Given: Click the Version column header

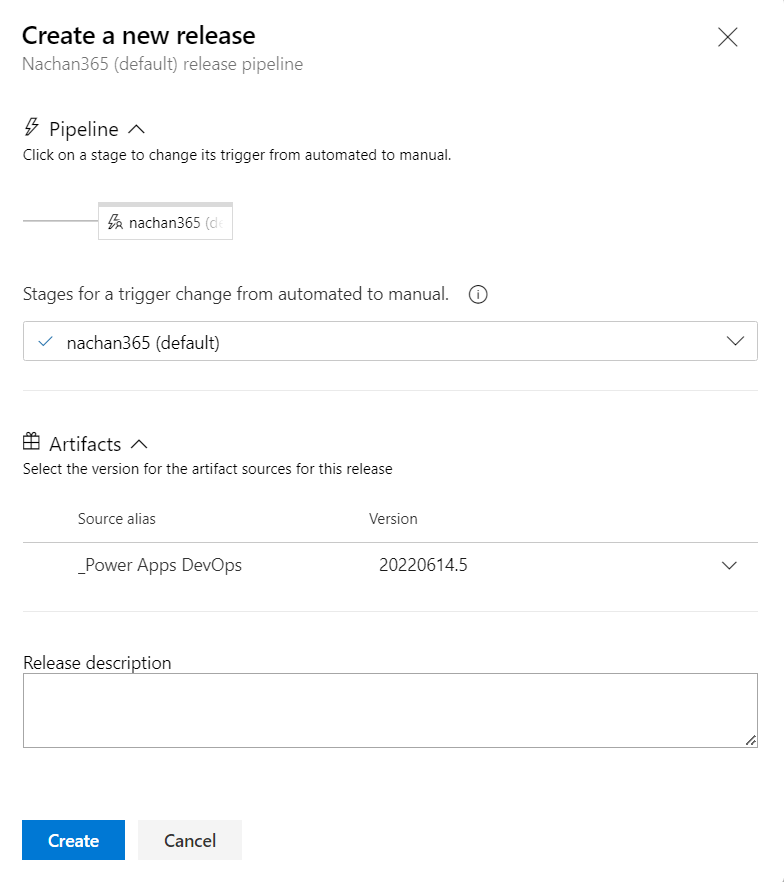Looking at the screenshot, I should click(x=393, y=519).
